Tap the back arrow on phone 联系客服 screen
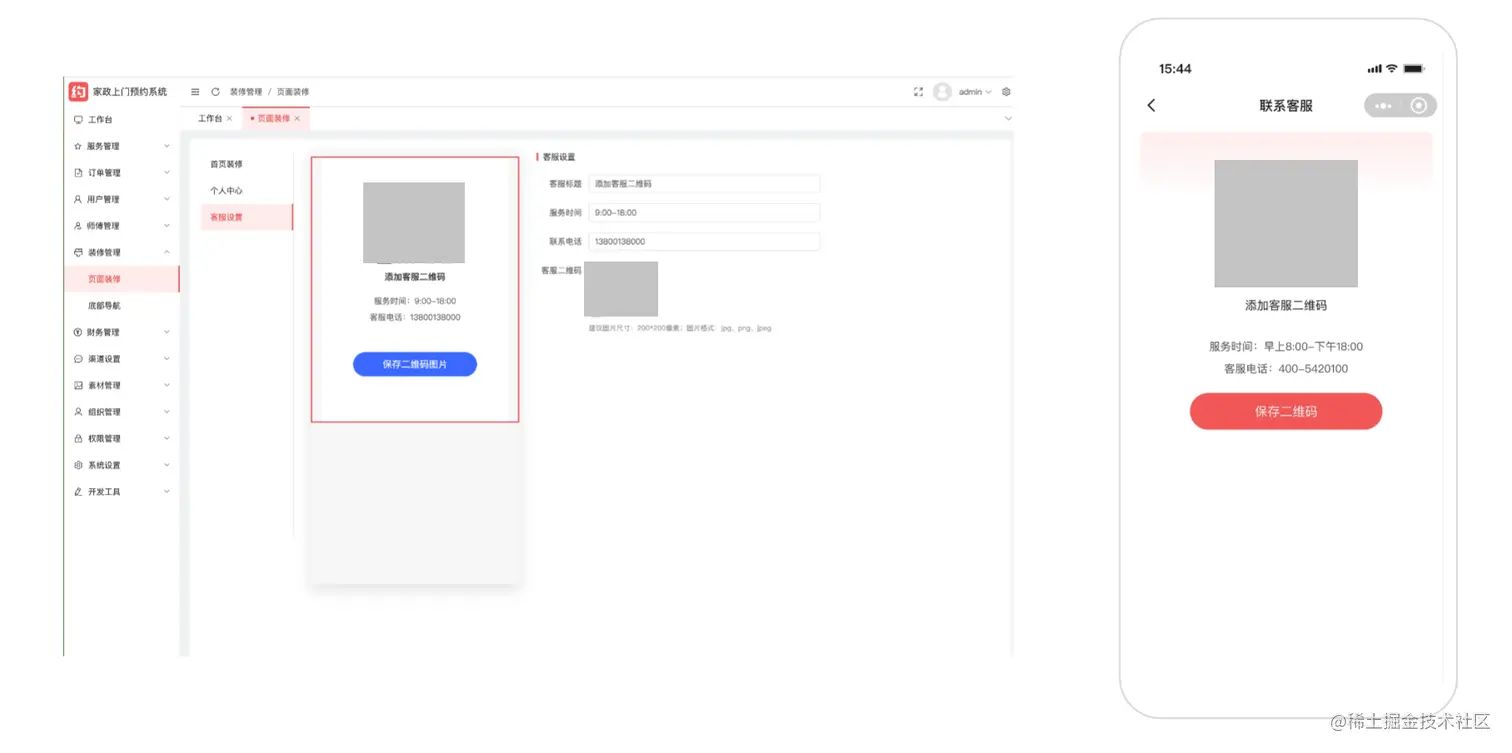The height and width of the screenshot is (753, 1512). (x=1151, y=105)
